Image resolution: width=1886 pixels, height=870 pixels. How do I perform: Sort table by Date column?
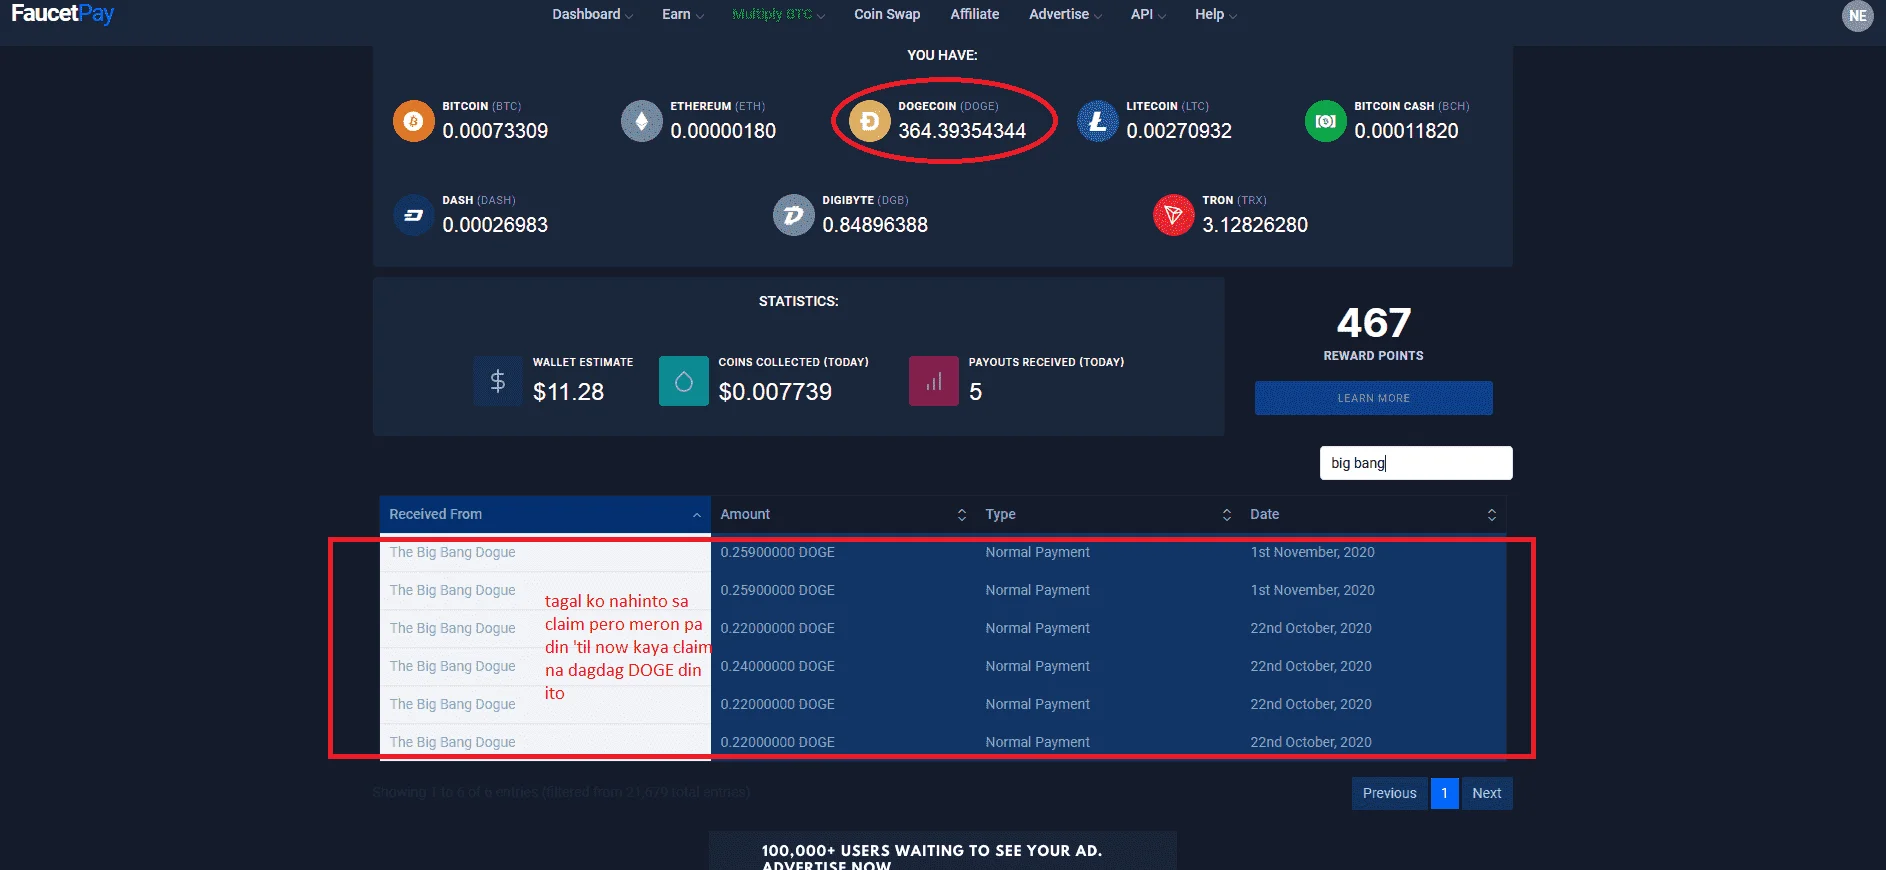click(1373, 514)
